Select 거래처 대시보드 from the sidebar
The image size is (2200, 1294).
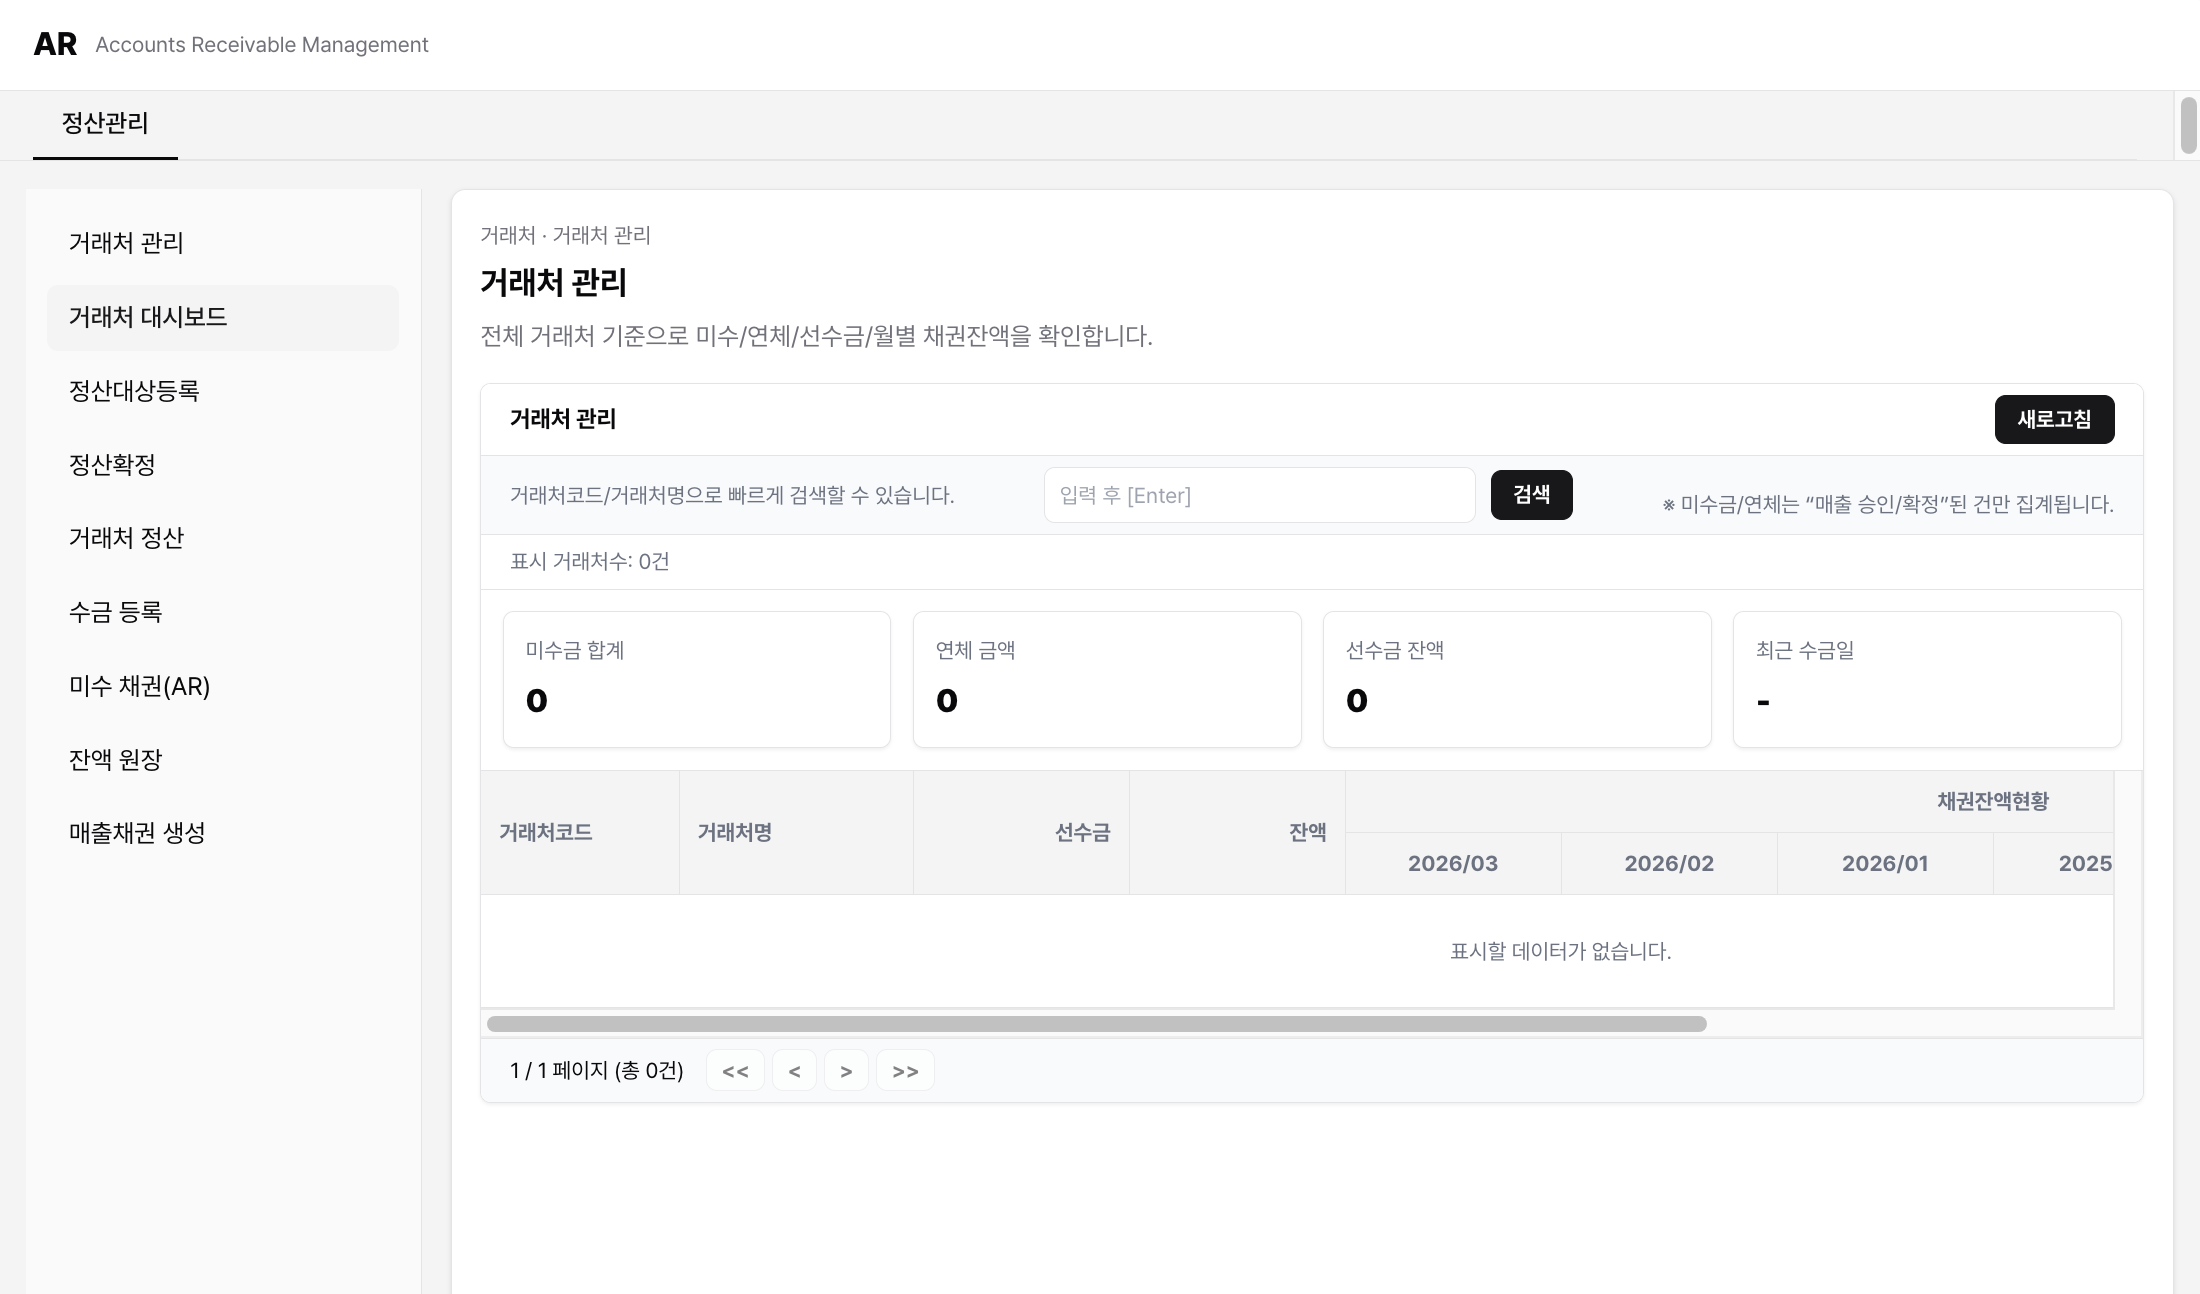click(148, 317)
